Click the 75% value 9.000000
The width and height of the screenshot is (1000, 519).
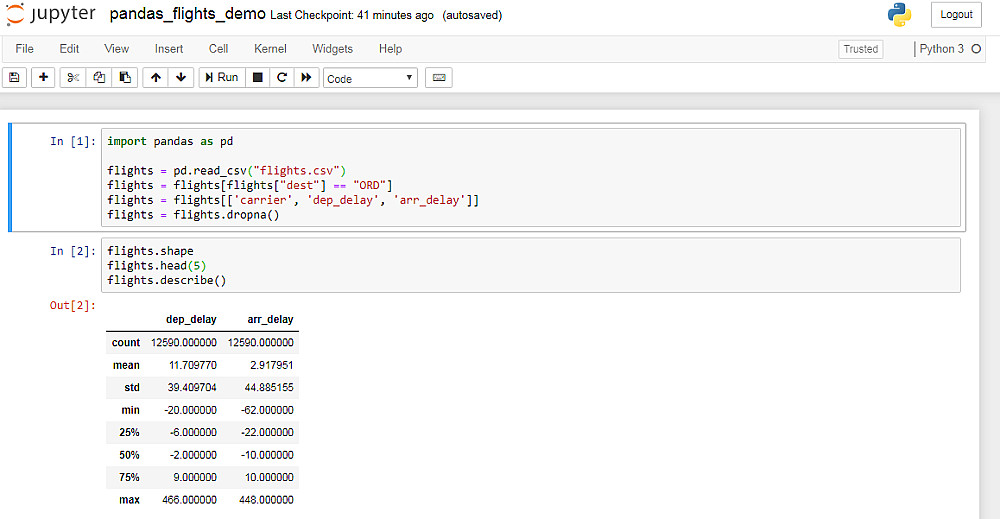tap(195, 478)
